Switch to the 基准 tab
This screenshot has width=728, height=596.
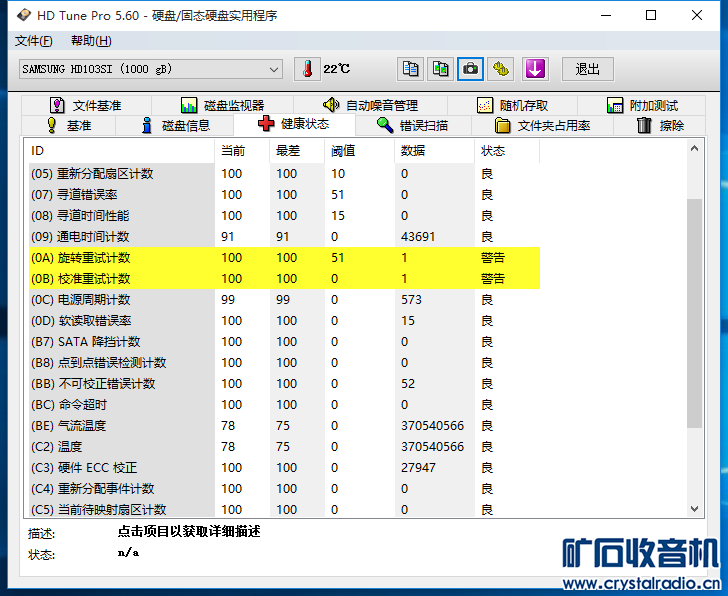point(69,125)
